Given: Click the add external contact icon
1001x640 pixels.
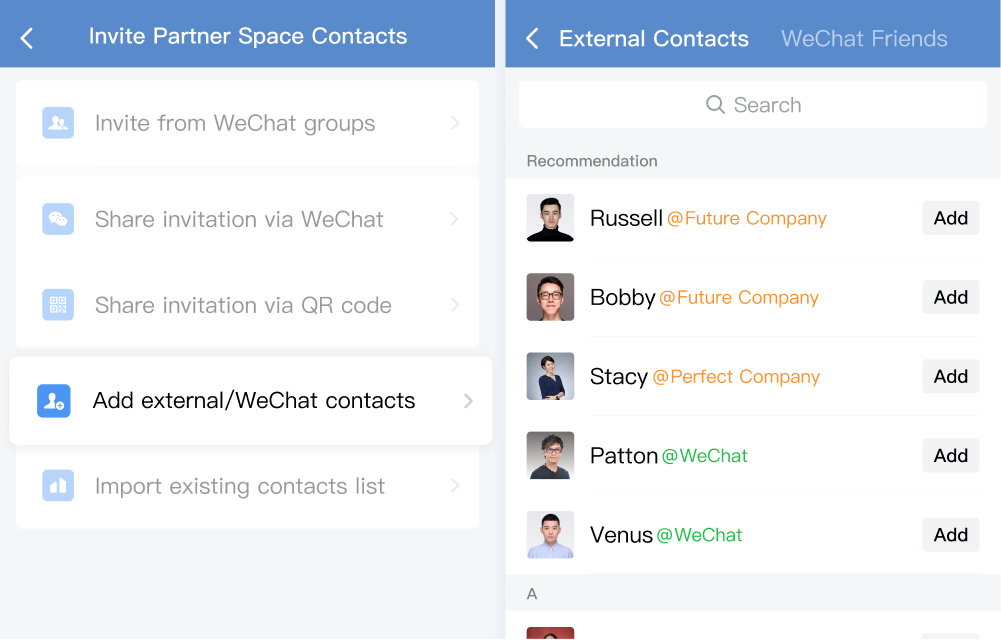Looking at the screenshot, I should (x=54, y=401).
